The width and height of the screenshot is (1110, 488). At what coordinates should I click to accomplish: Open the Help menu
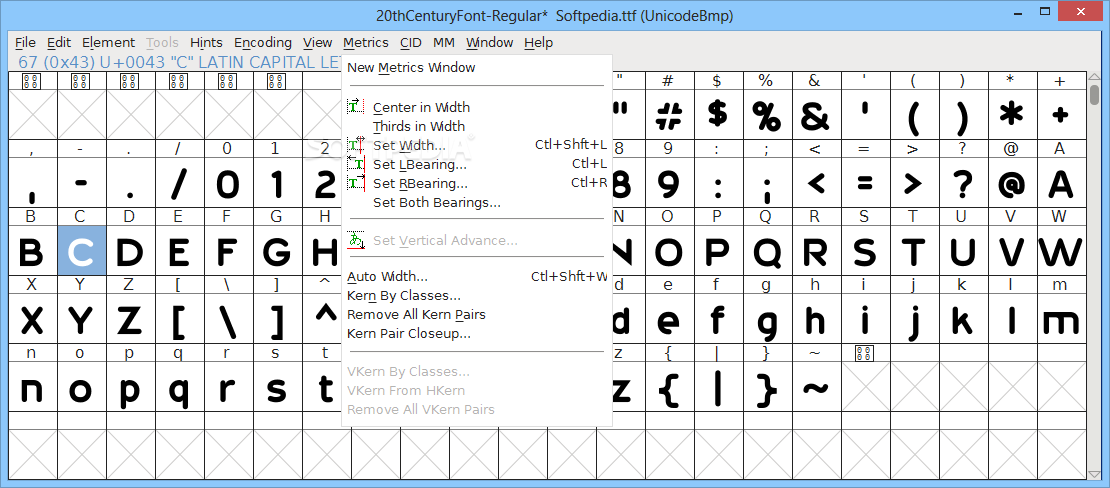tap(539, 42)
